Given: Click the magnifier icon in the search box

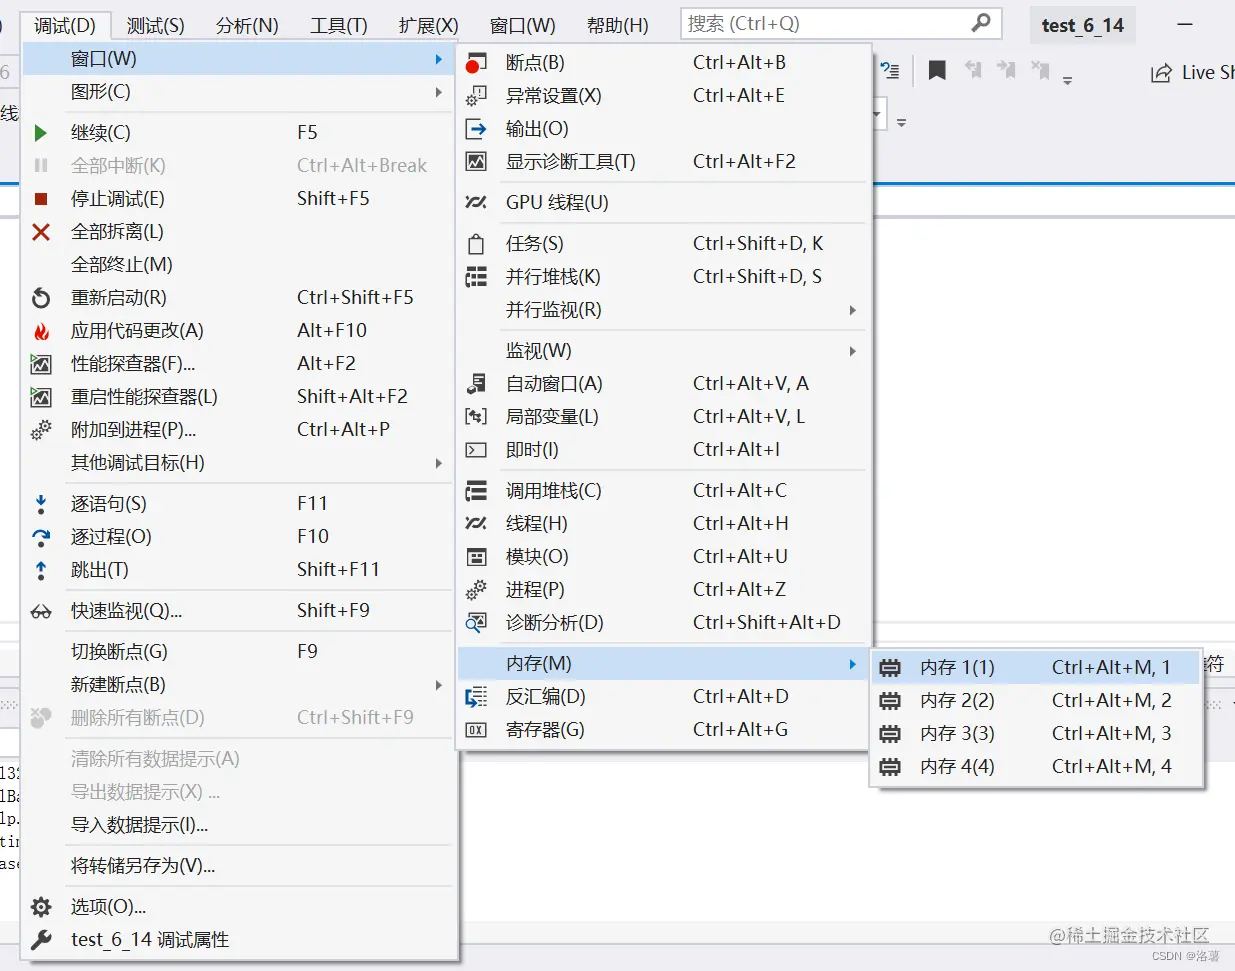Looking at the screenshot, I should [981, 22].
